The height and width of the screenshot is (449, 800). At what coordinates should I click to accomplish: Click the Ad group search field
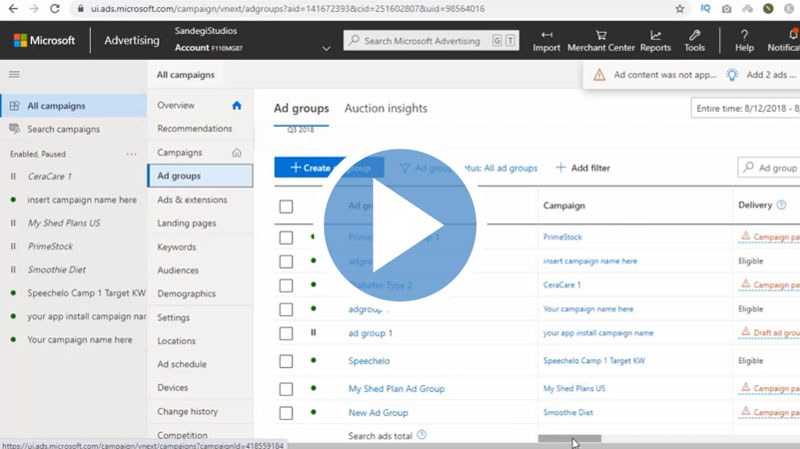[x=769, y=167]
